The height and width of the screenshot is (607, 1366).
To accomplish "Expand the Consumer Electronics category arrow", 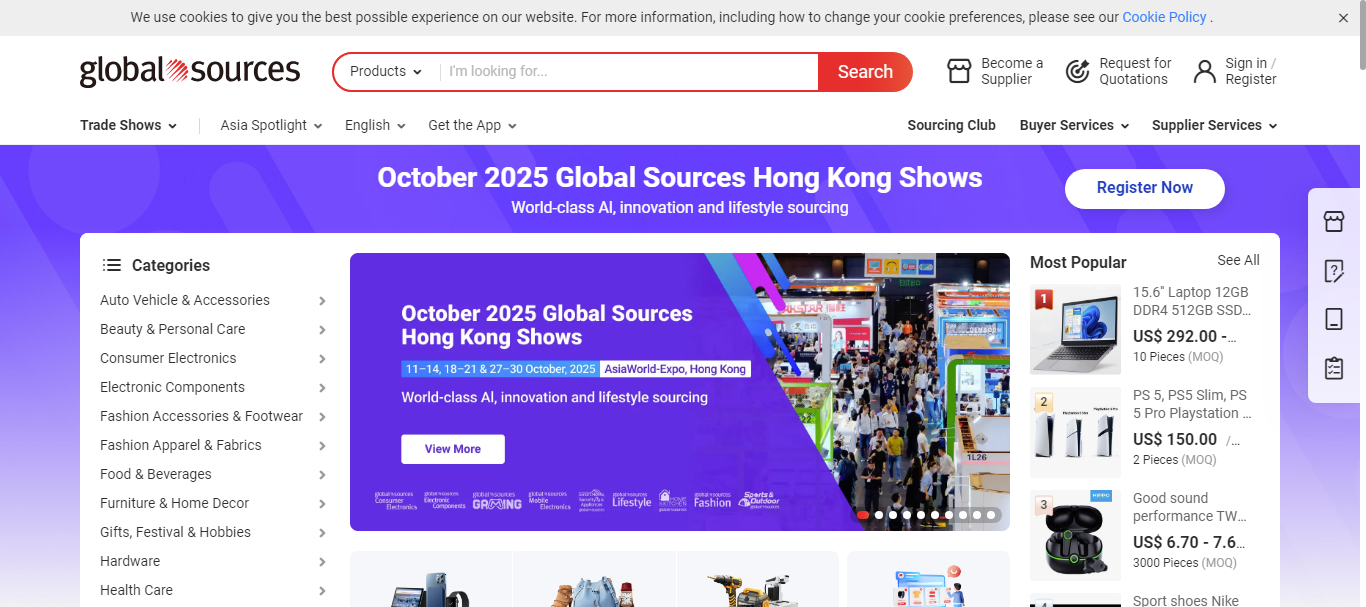I will [322, 359].
